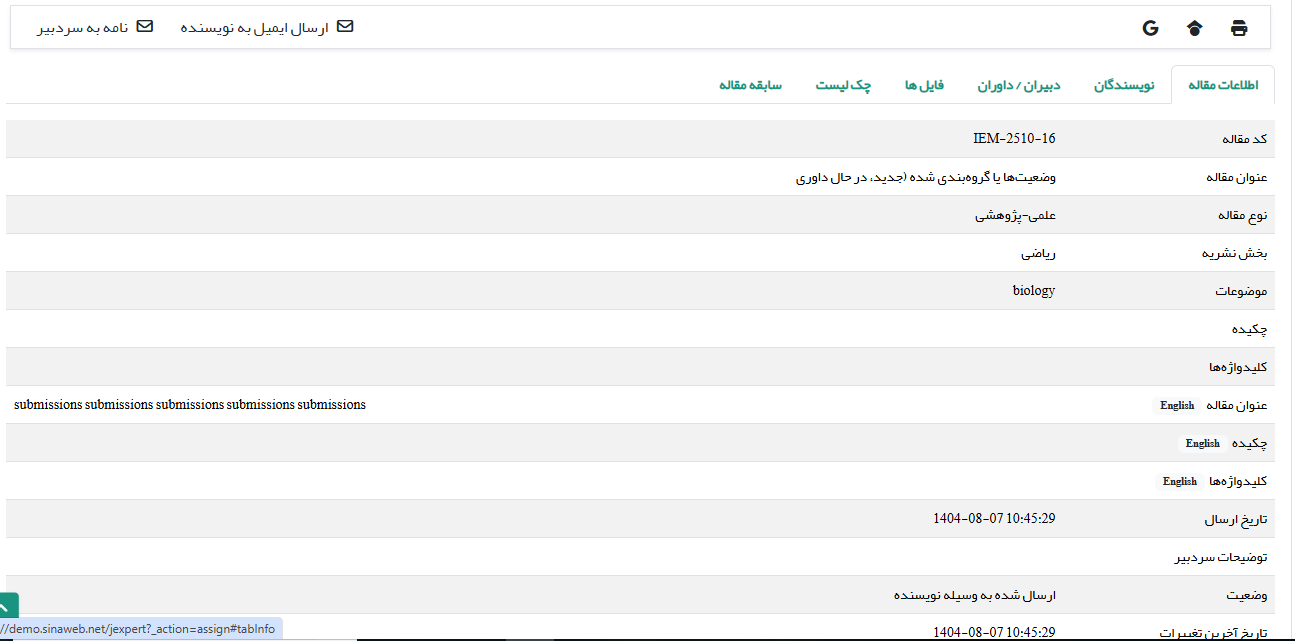
Task: Search article on Google with G icon
Action: tap(1150, 28)
